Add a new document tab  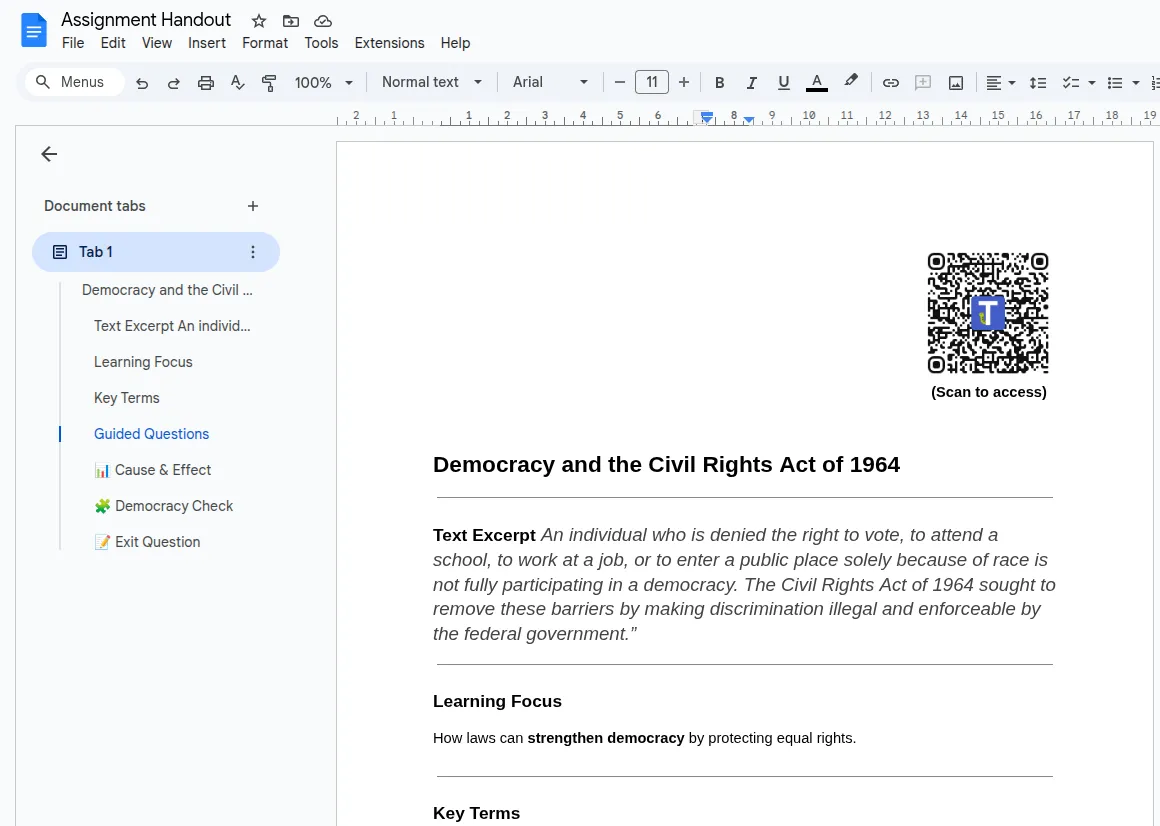[252, 206]
